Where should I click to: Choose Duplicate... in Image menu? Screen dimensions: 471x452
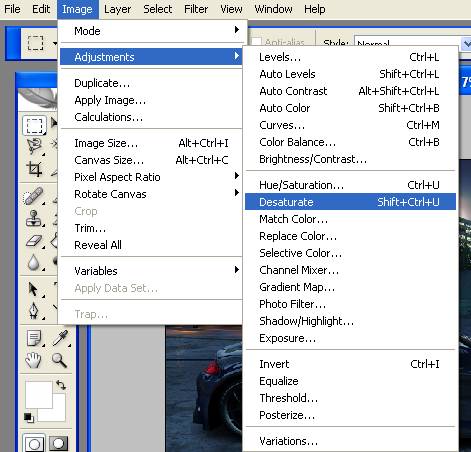pyautogui.click(x=151, y=83)
